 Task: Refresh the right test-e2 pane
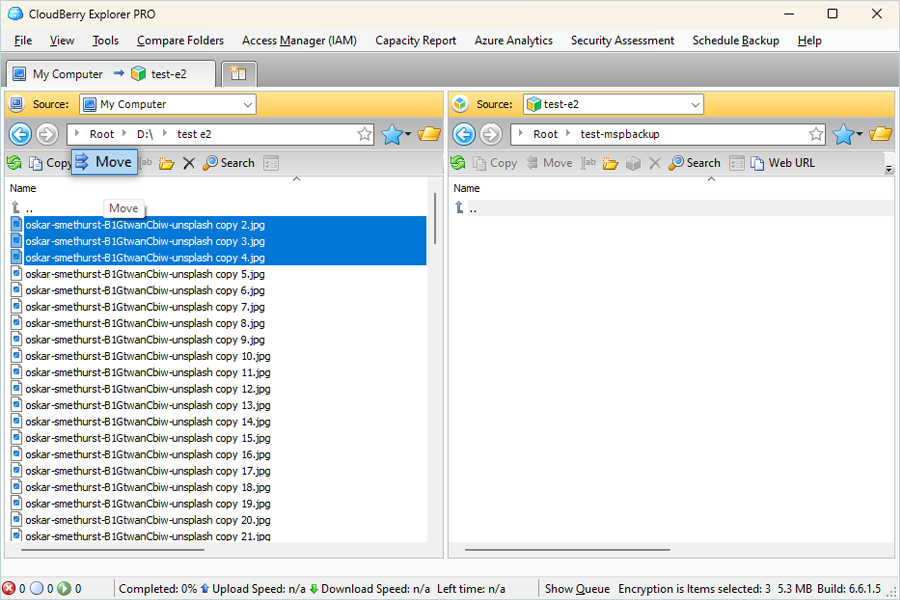tap(458, 163)
